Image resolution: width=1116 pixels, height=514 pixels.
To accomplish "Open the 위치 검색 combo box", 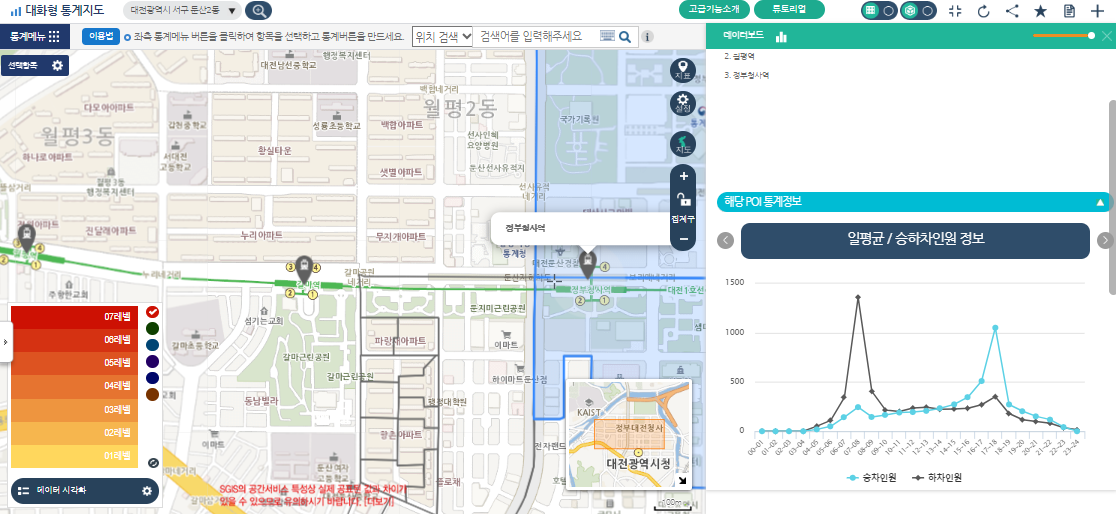I will point(442,36).
